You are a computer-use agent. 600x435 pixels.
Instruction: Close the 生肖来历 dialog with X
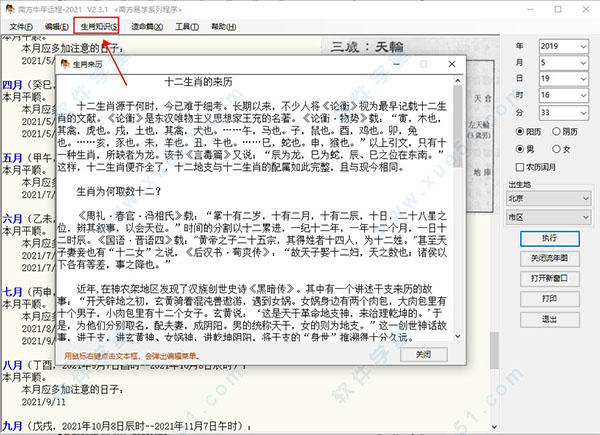(x=455, y=63)
